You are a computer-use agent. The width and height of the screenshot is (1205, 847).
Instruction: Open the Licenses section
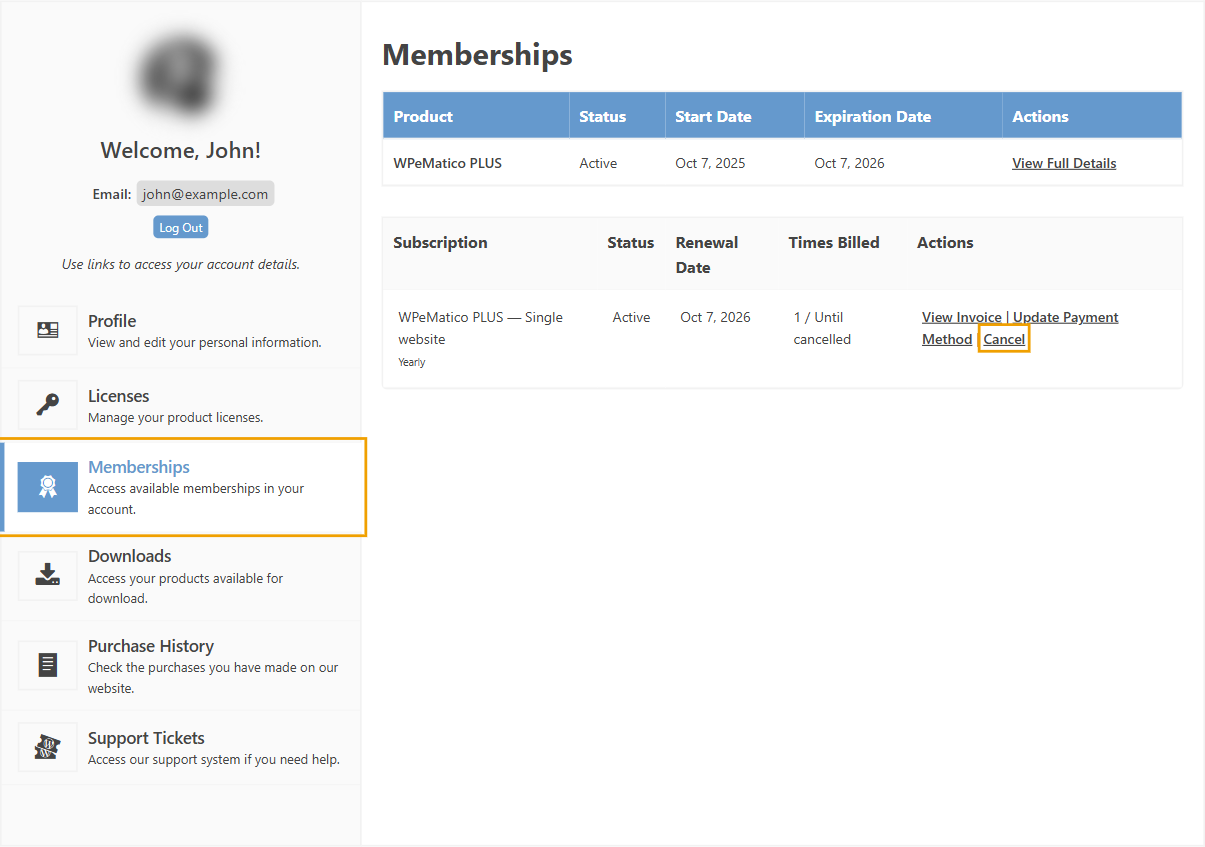pyautogui.click(x=181, y=405)
